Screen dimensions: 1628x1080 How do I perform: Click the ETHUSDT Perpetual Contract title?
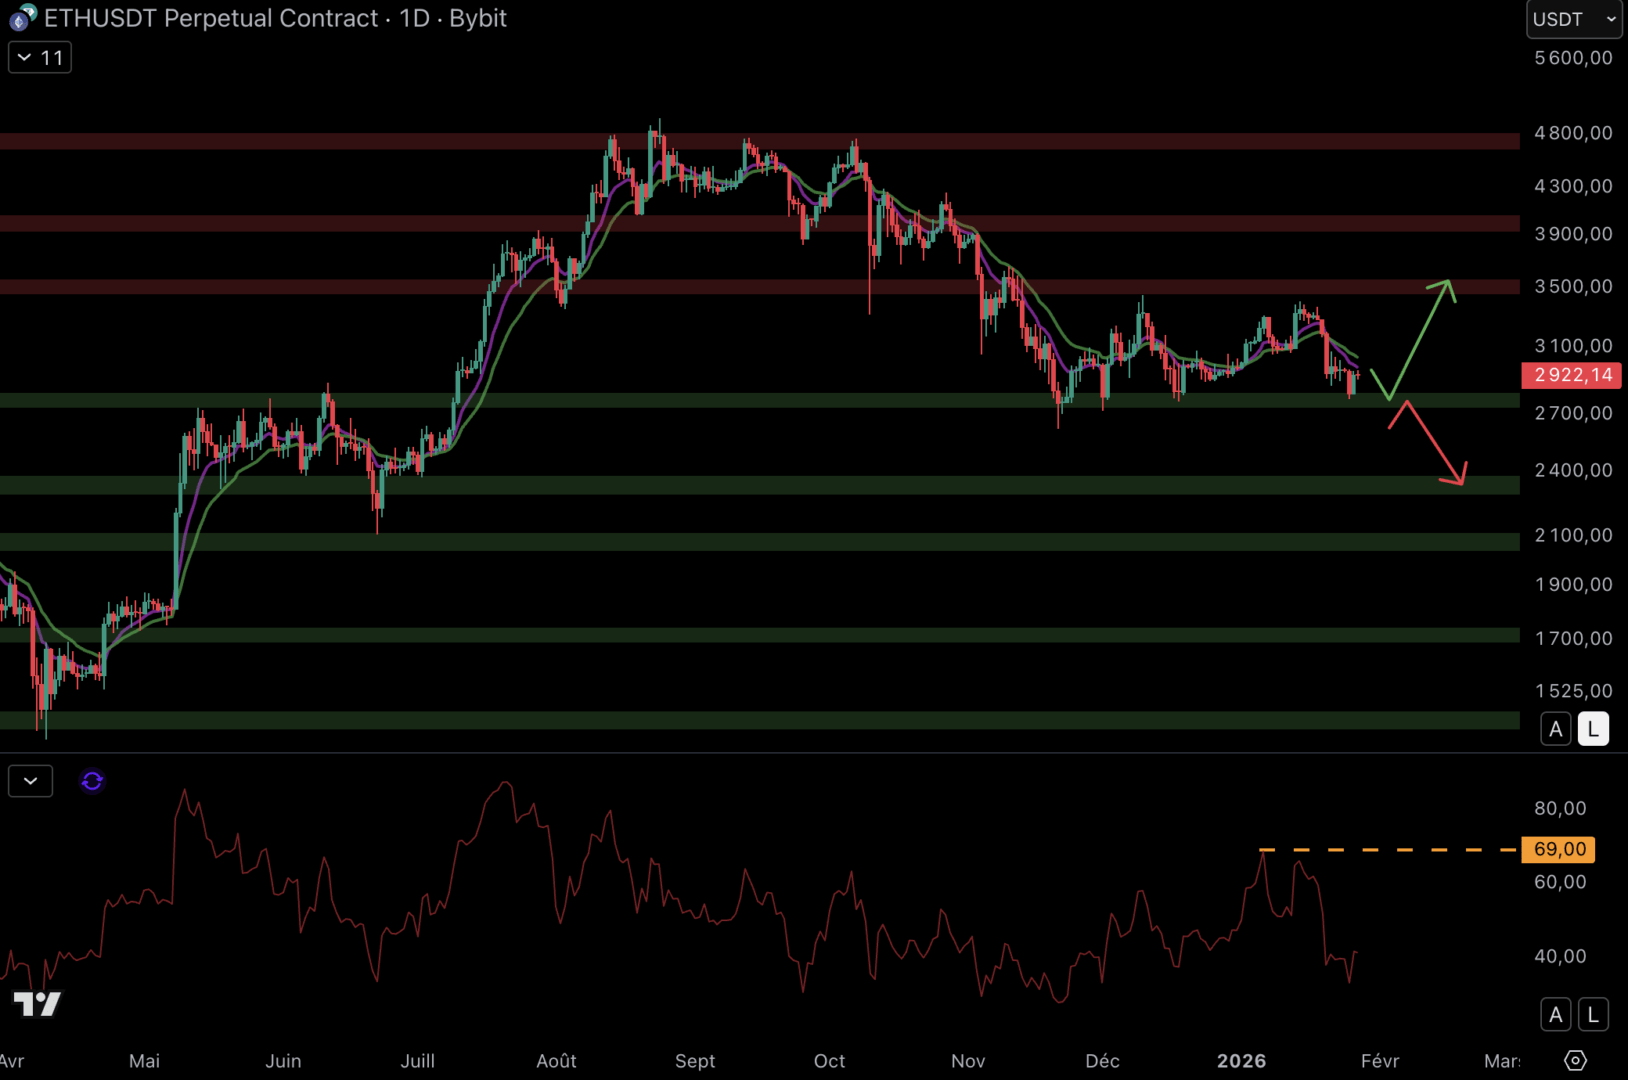click(x=211, y=18)
